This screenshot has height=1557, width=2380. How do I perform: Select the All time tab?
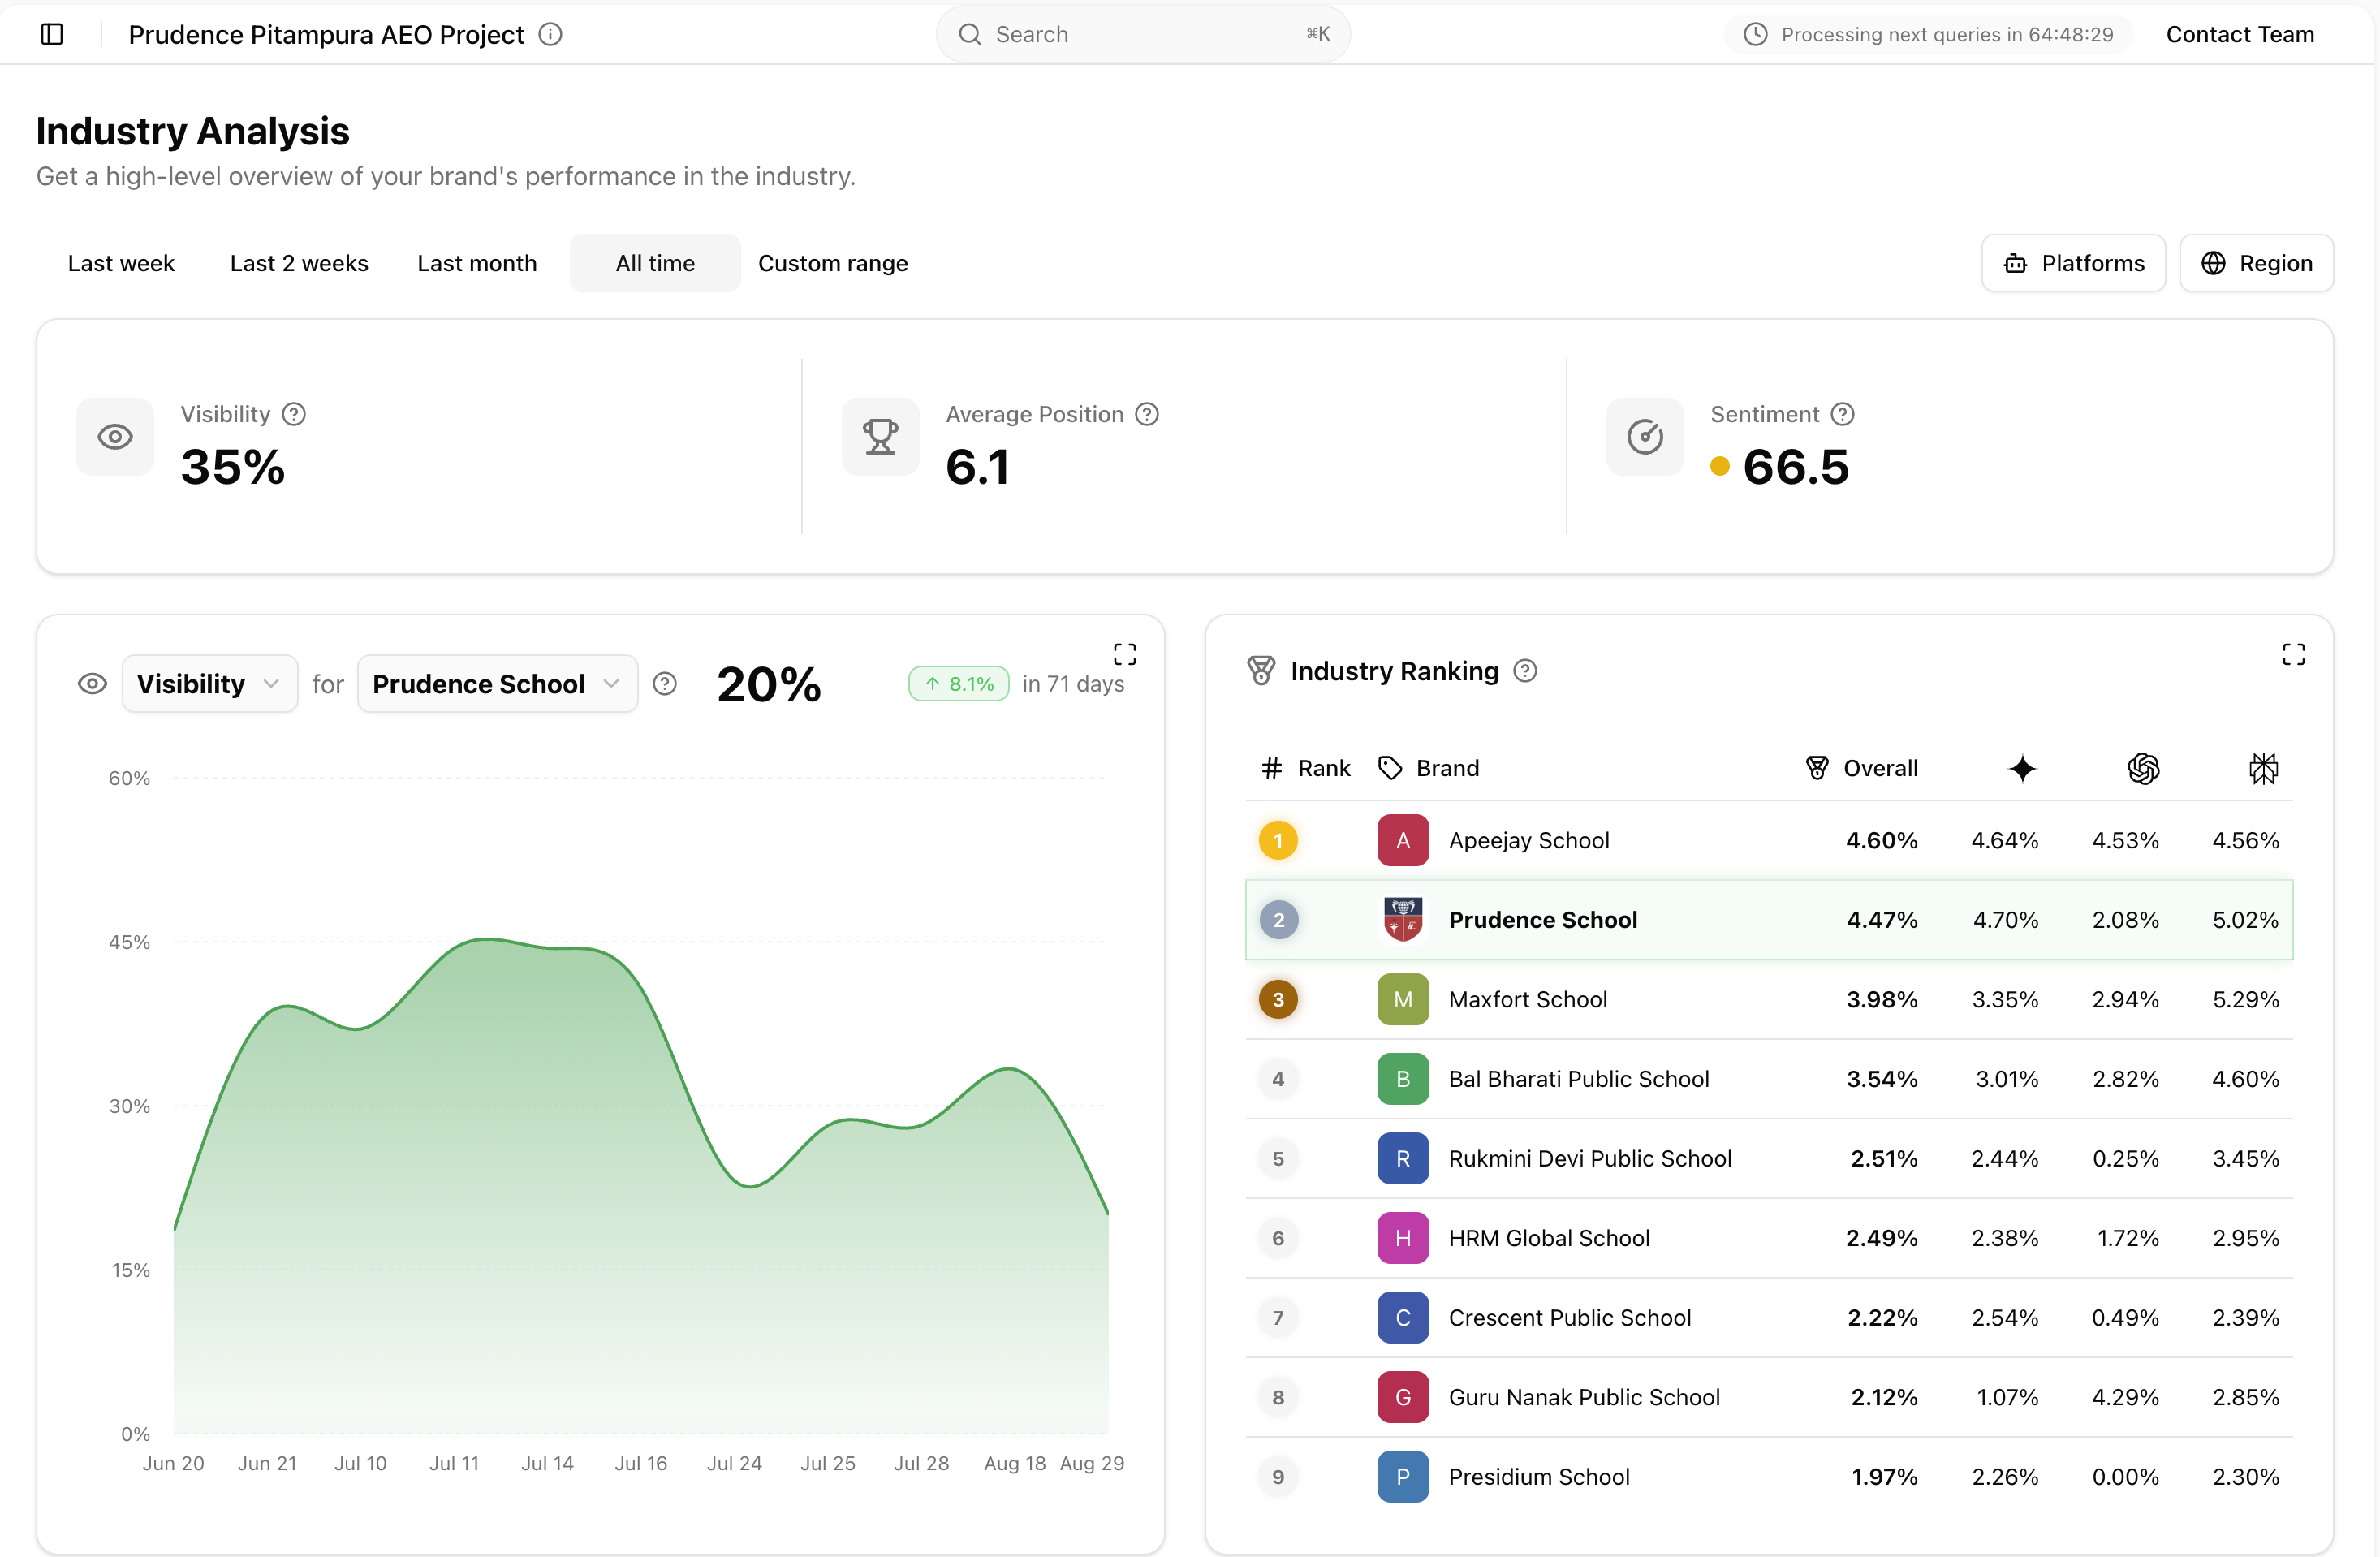(x=655, y=263)
